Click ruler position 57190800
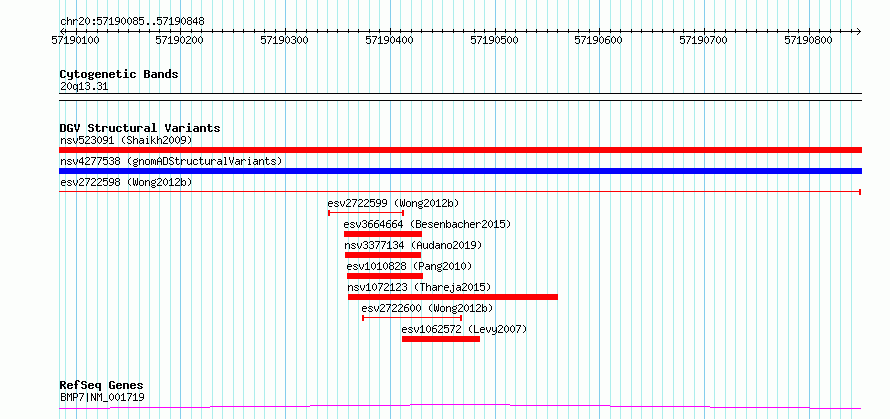This screenshot has height=419, width=890. (809, 40)
